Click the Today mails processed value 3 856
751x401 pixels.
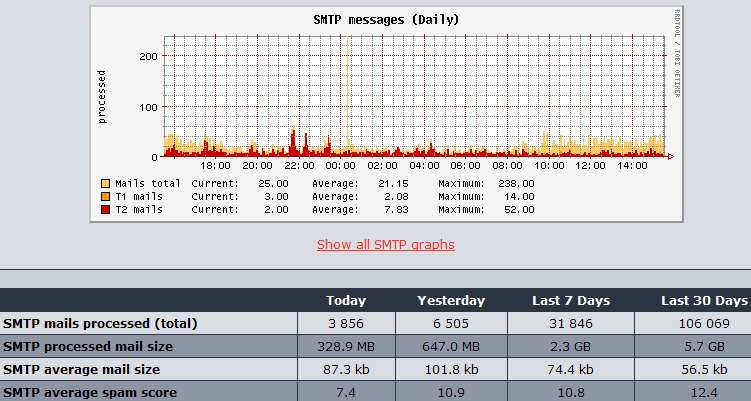(346, 323)
